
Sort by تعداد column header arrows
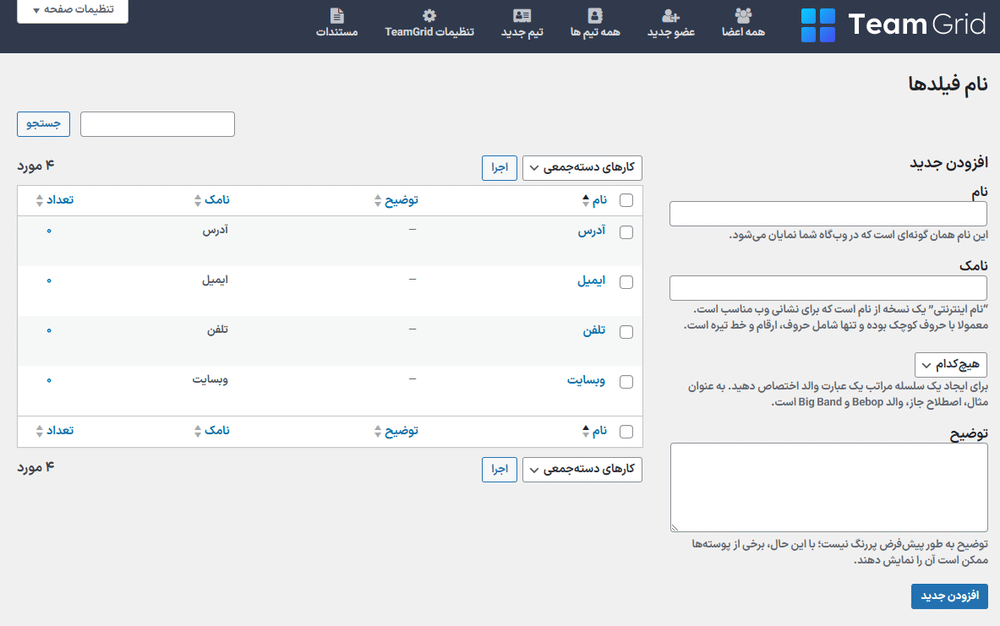click(x=40, y=201)
